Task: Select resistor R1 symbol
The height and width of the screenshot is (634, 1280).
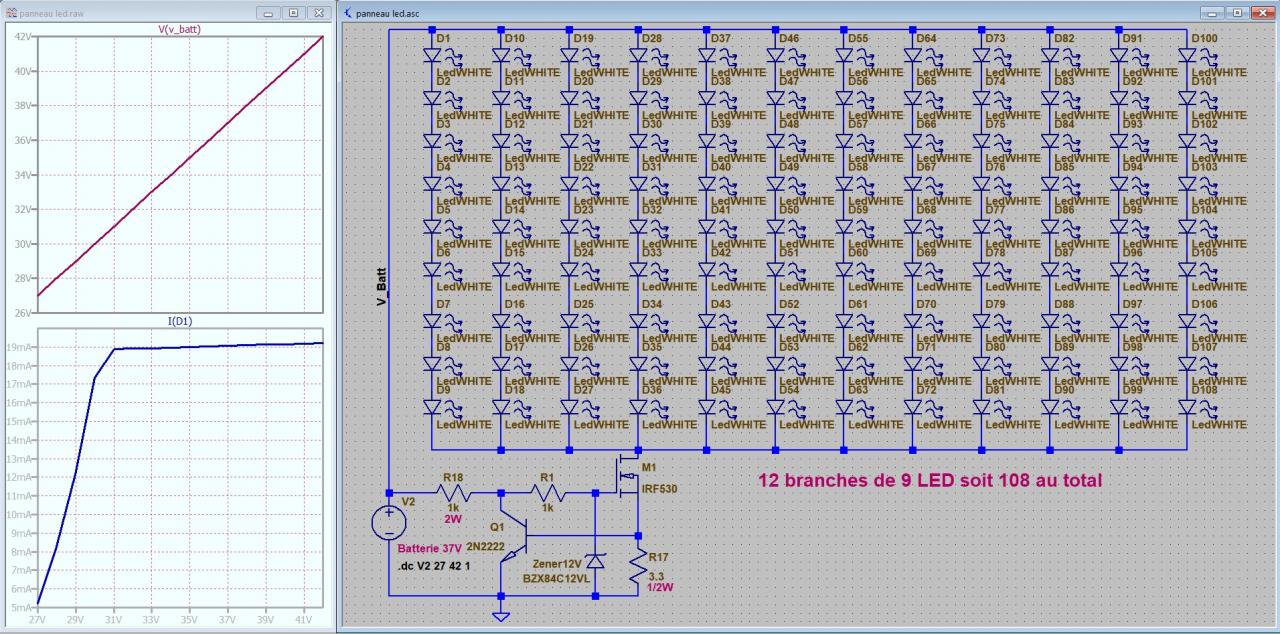Action: tap(547, 493)
